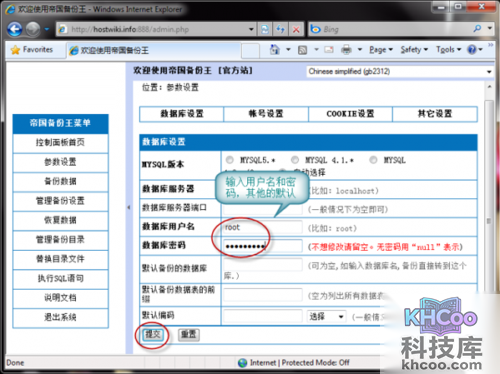Click the 提交 submit button
The width and height of the screenshot is (500, 374).
coord(153,335)
